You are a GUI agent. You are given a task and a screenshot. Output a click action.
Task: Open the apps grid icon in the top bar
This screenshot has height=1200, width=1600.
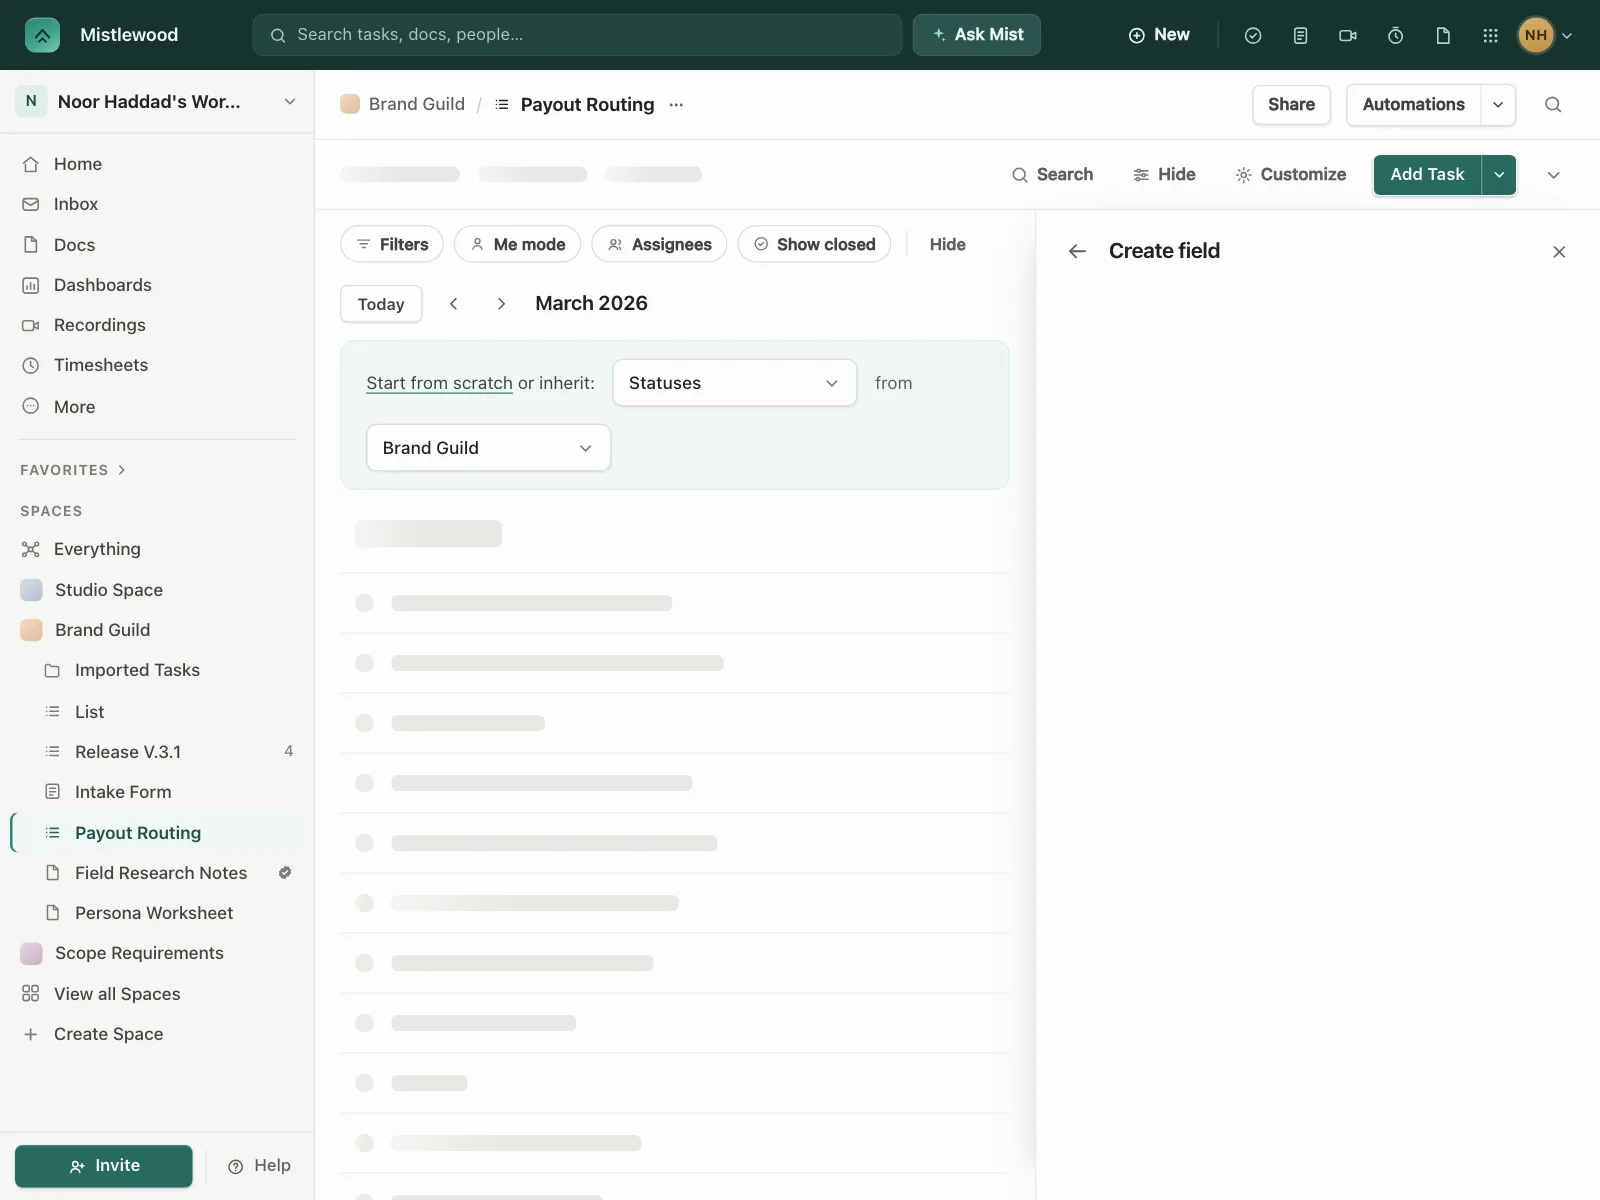[x=1490, y=35]
